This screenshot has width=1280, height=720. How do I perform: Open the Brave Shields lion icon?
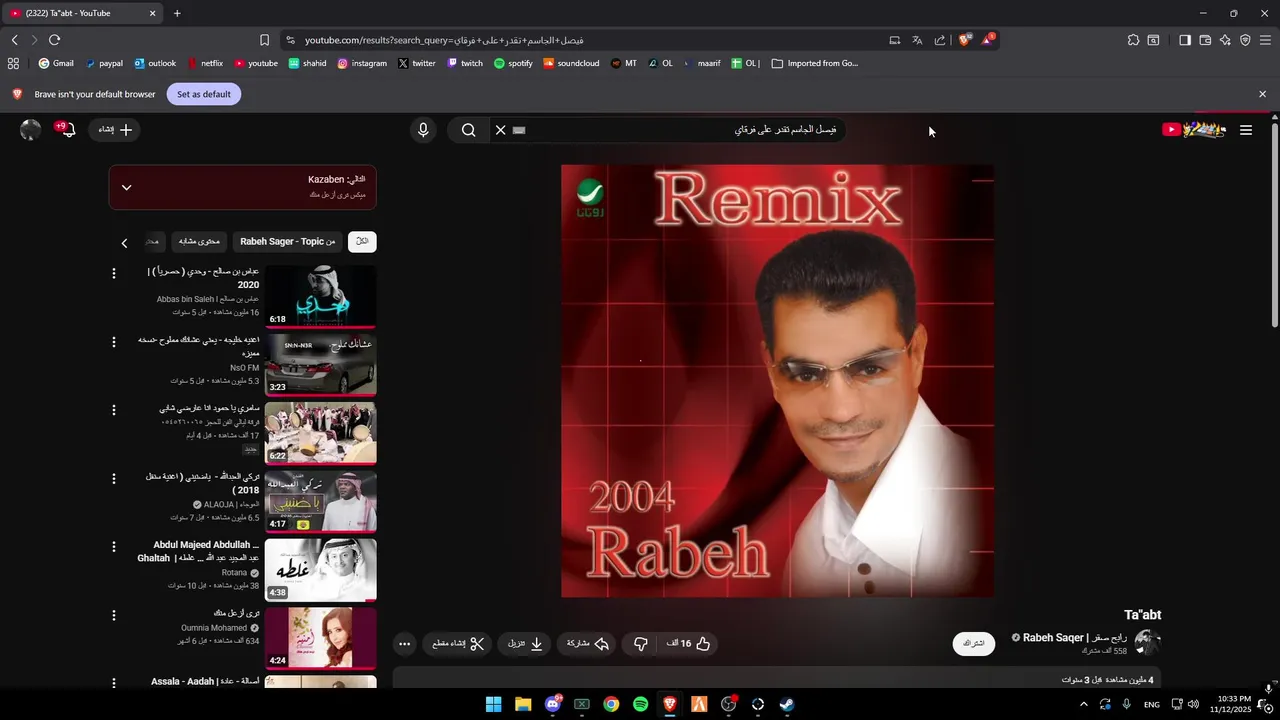[x=965, y=40]
